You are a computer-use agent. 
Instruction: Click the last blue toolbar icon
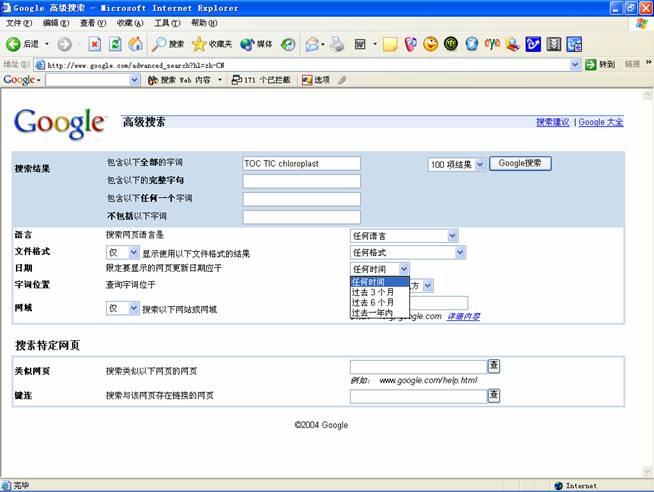(574, 44)
